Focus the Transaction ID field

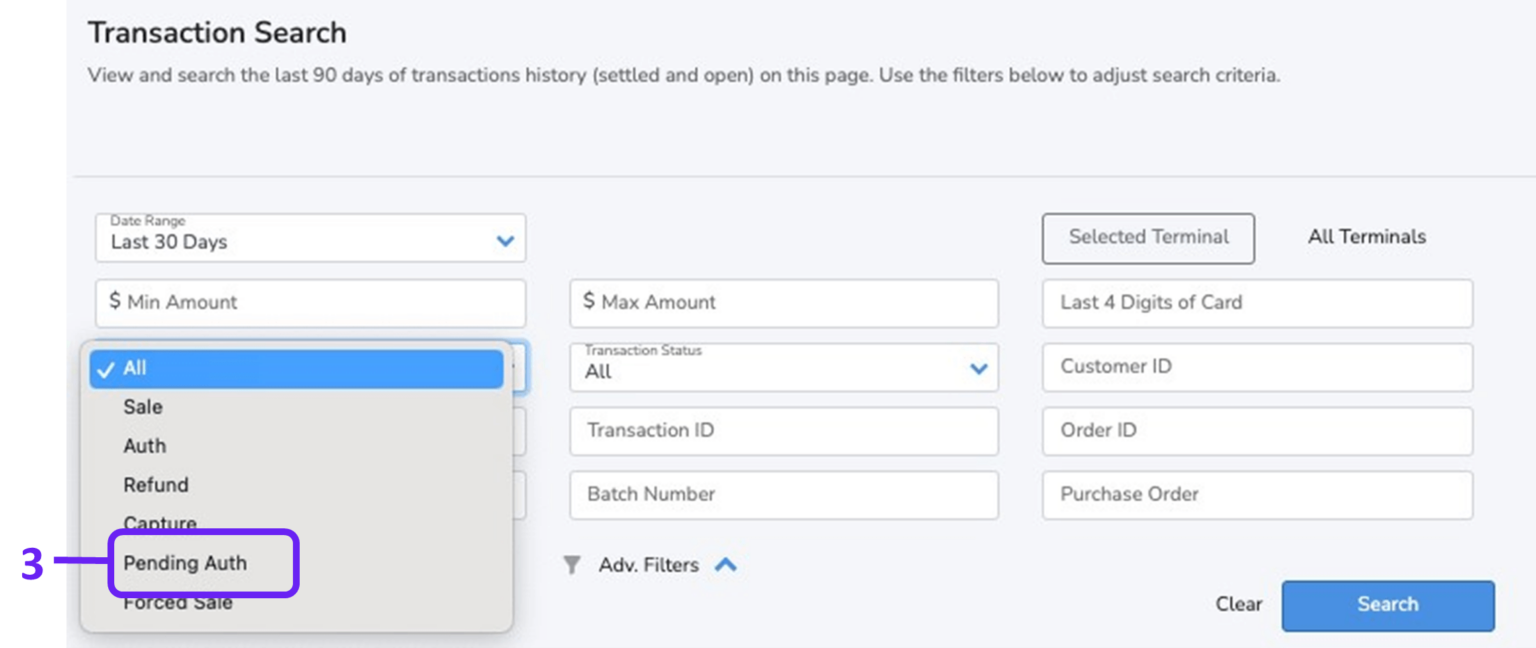783,431
